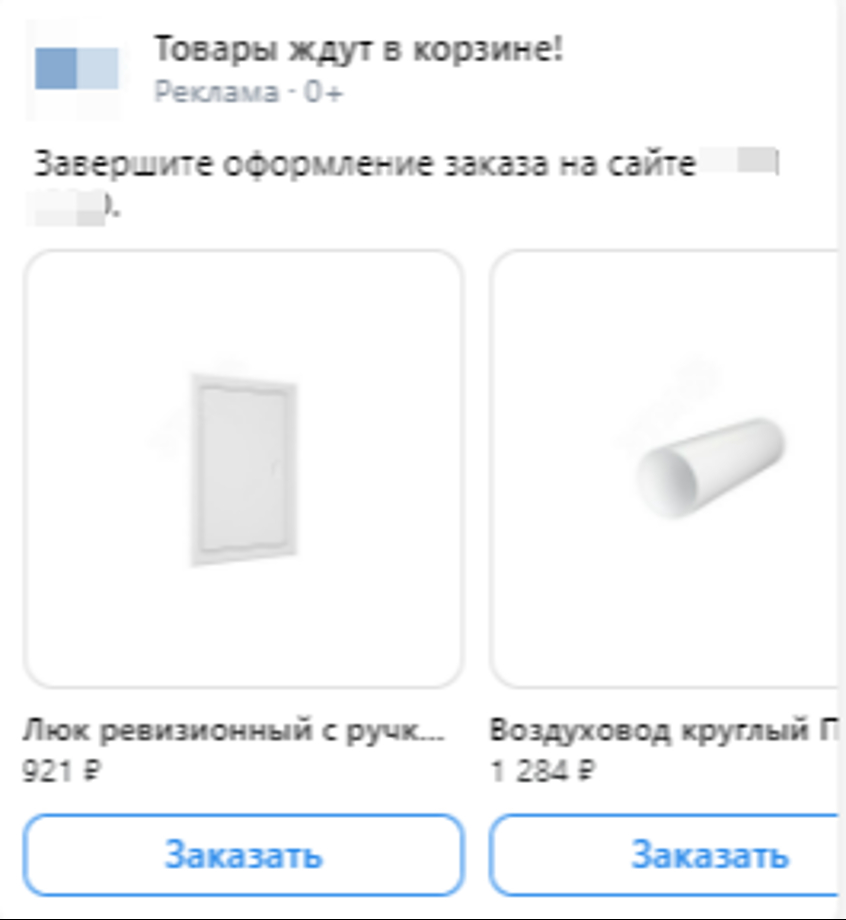Image resolution: width=846 pixels, height=920 pixels.
Task: Click the ruble sign next to 1 284
Action: [586, 771]
